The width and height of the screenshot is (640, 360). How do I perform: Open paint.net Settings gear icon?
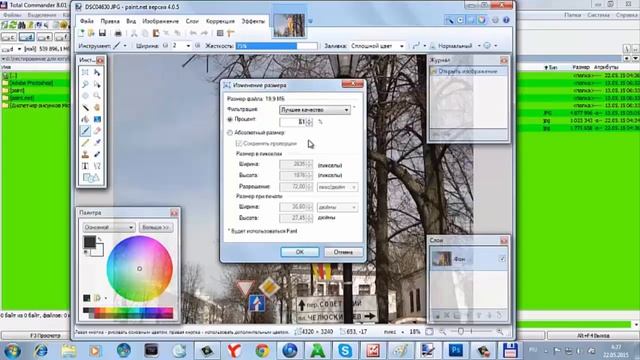pyautogui.click(x=495, y=20)
